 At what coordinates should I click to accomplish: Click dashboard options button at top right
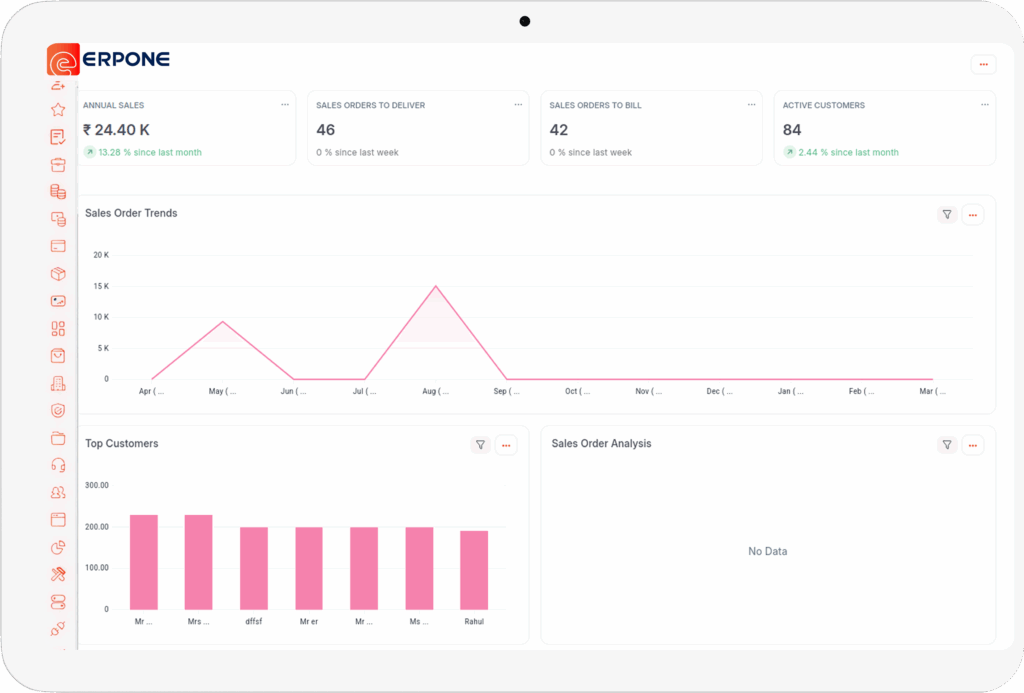tap(983, 64)
